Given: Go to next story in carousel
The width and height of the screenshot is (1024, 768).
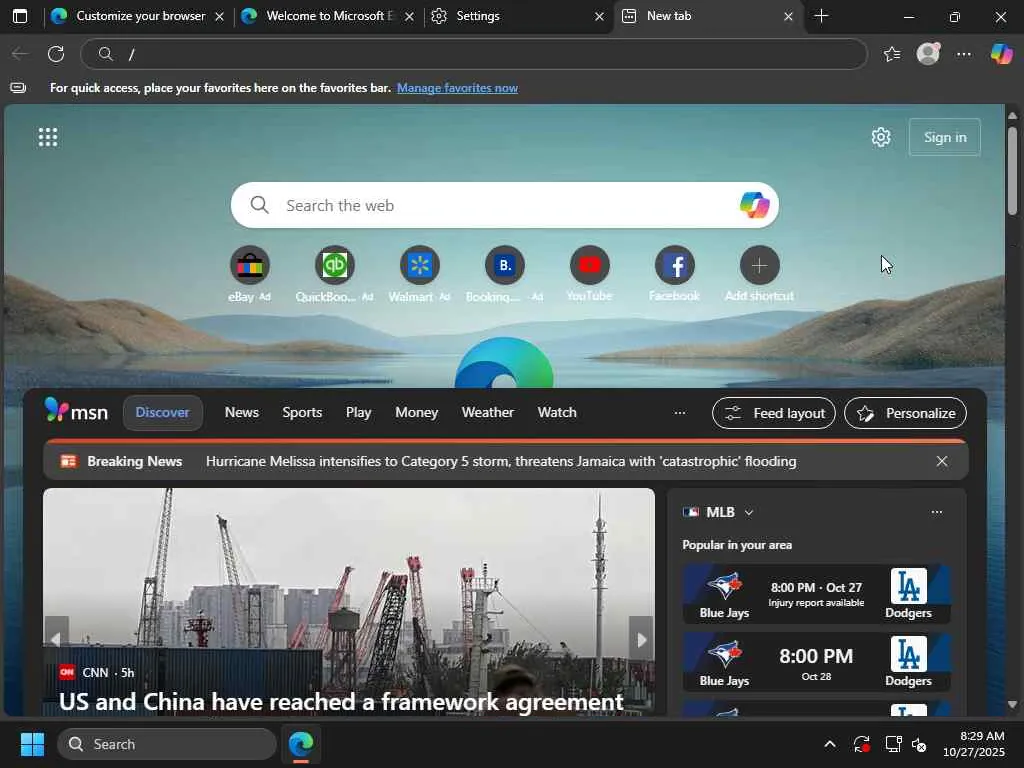Looking at the screenshot, I should [x=641, y=639].
